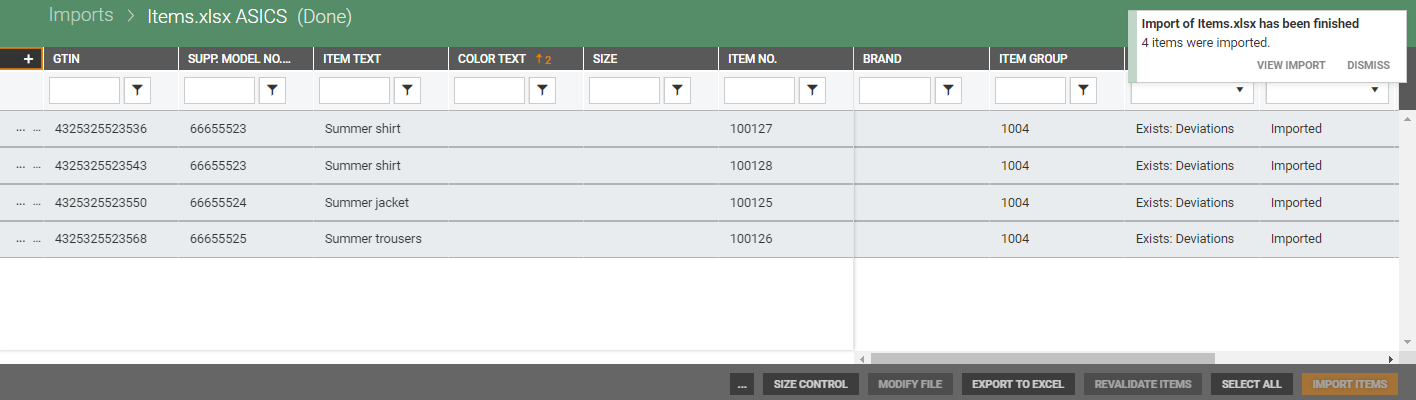Expand the status filter dropdown beside Item Group
This screenshot has width=1416, height=400.
coord(1192,91)
